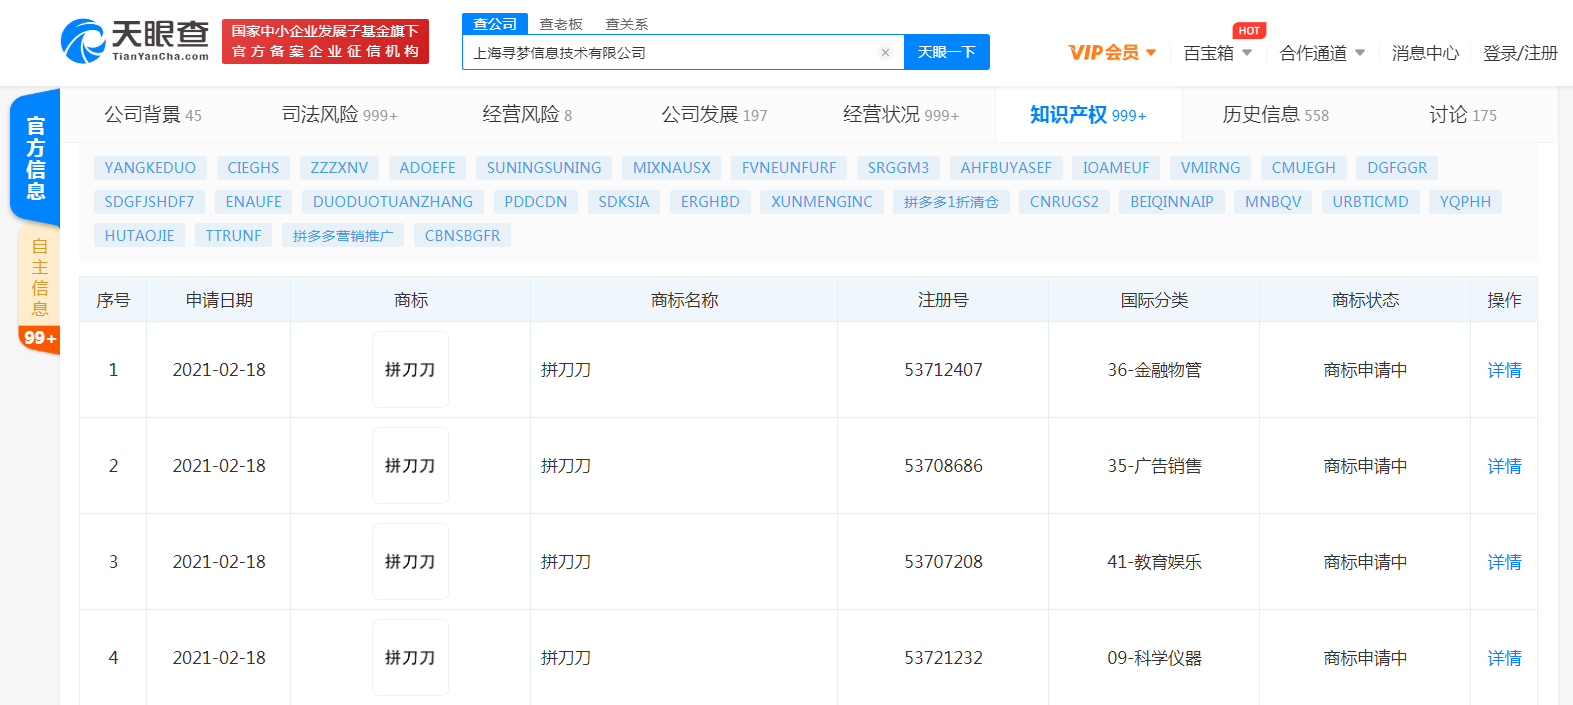Expand the 合作通道 dropdown menu
Screen dimensions: 1573x705
pos(1322,53)
